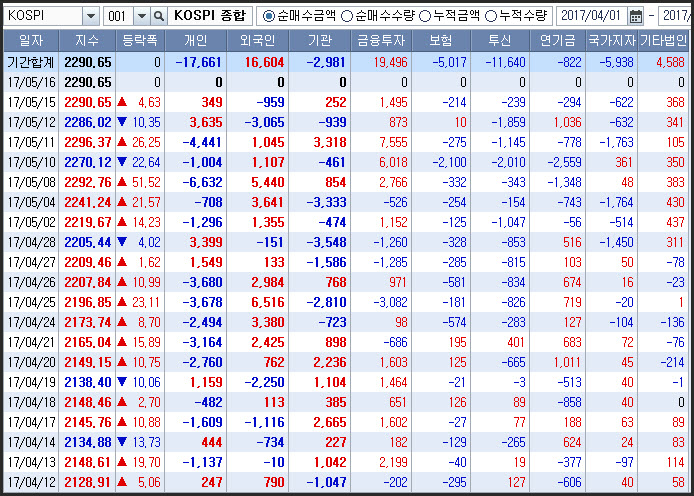
Task: Click insurance value -2,100
Action: point(450,162)
